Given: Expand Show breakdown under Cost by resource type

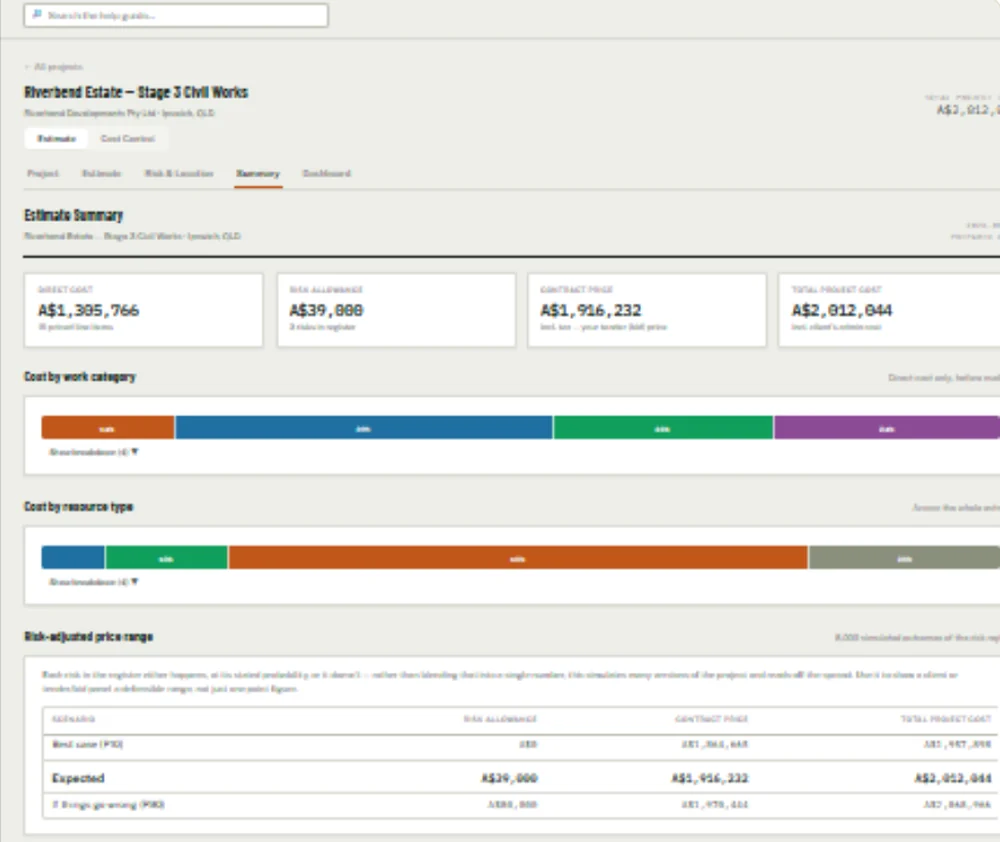Looking at the screenshot, I should click(94, 582).
